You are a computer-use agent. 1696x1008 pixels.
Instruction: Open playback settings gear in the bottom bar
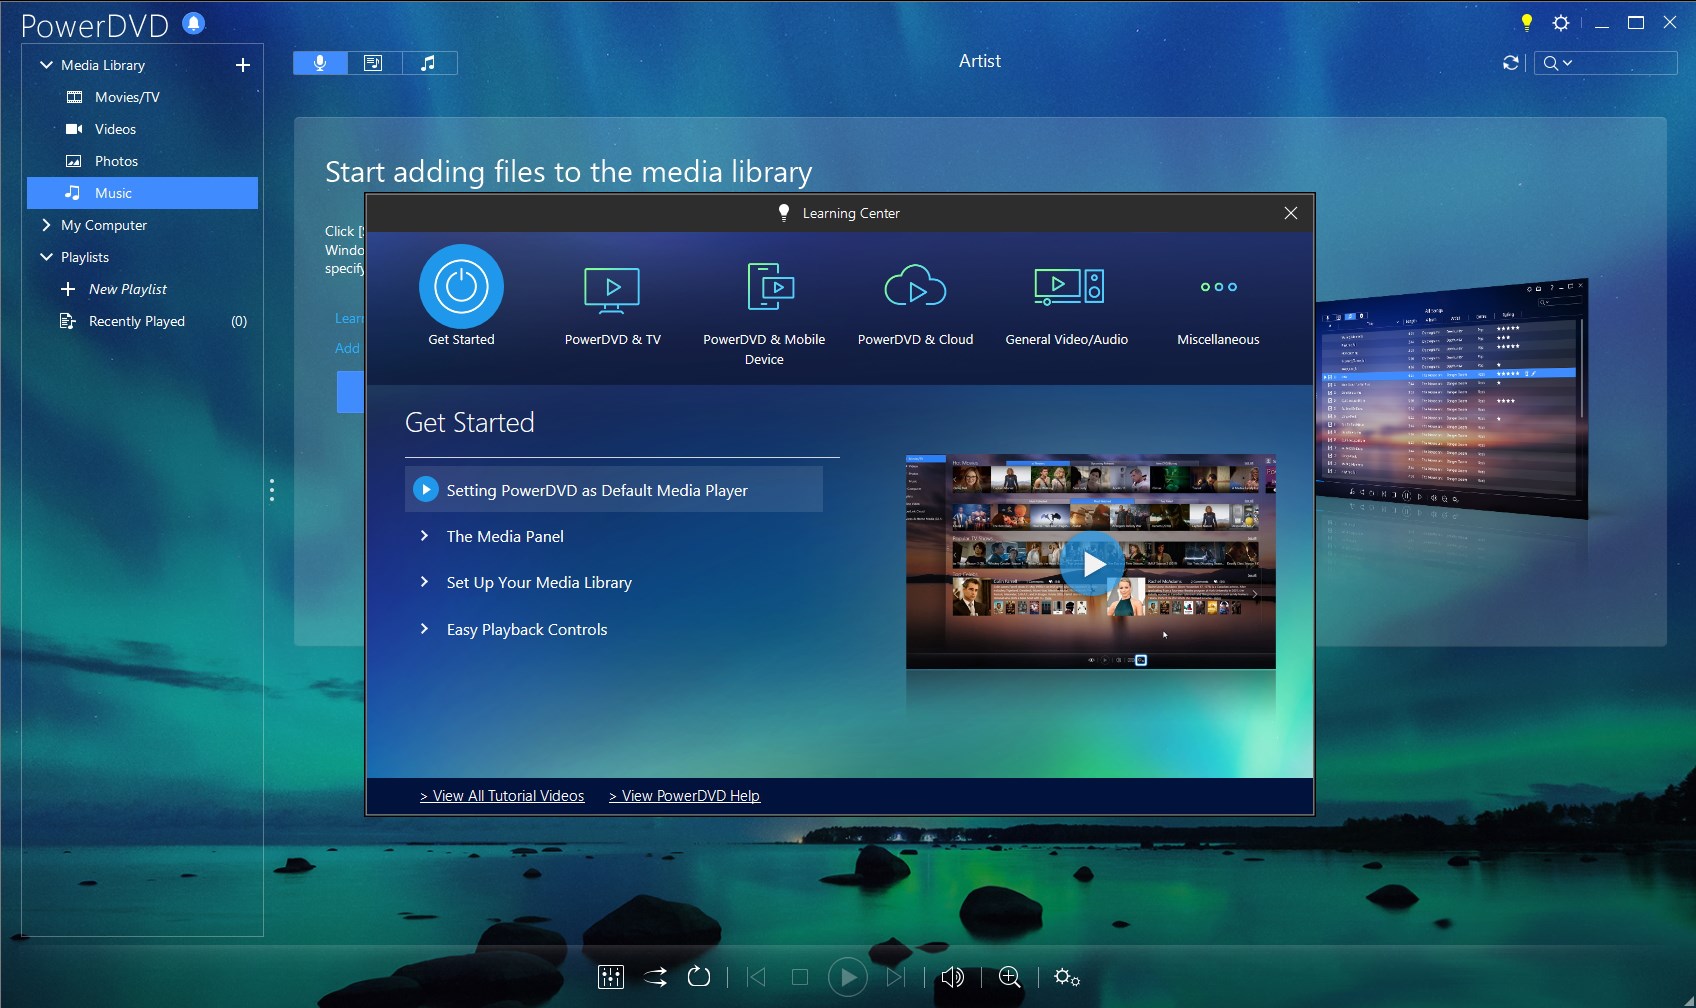pos(1067,977)
